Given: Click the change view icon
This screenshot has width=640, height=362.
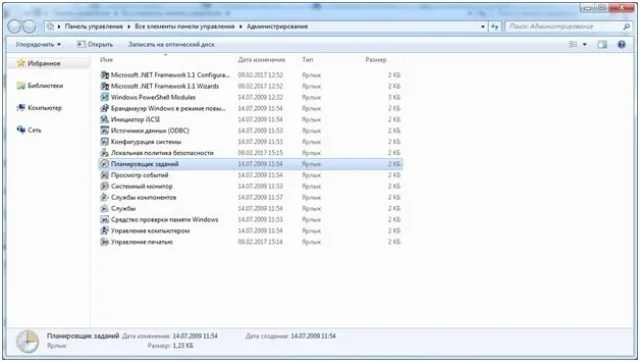Looking at the screenshot, I should 573,44.
